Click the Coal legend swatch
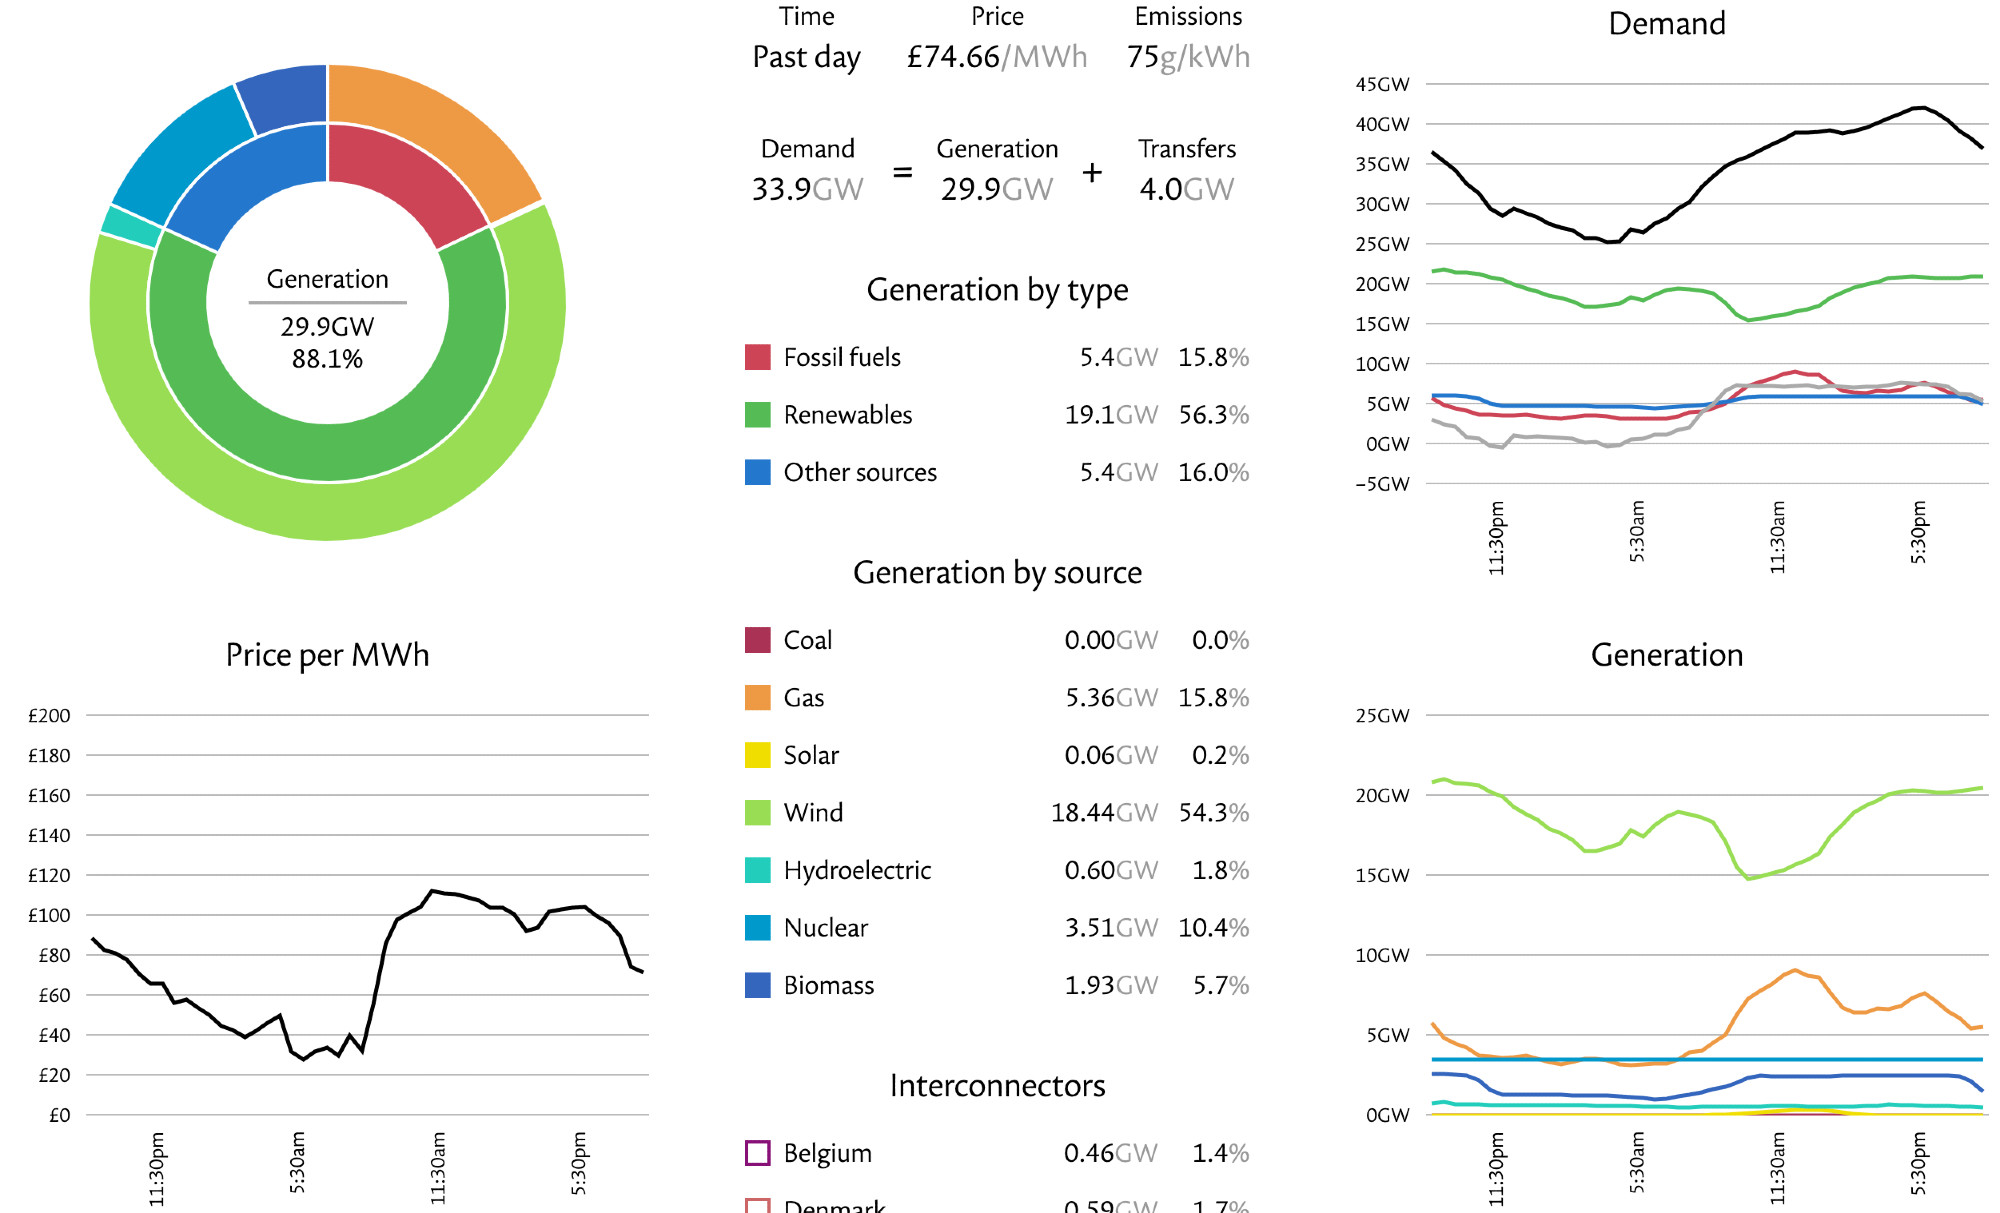Image resolution: width=2000 pixels, height=1213 pixels. point(758,640)
